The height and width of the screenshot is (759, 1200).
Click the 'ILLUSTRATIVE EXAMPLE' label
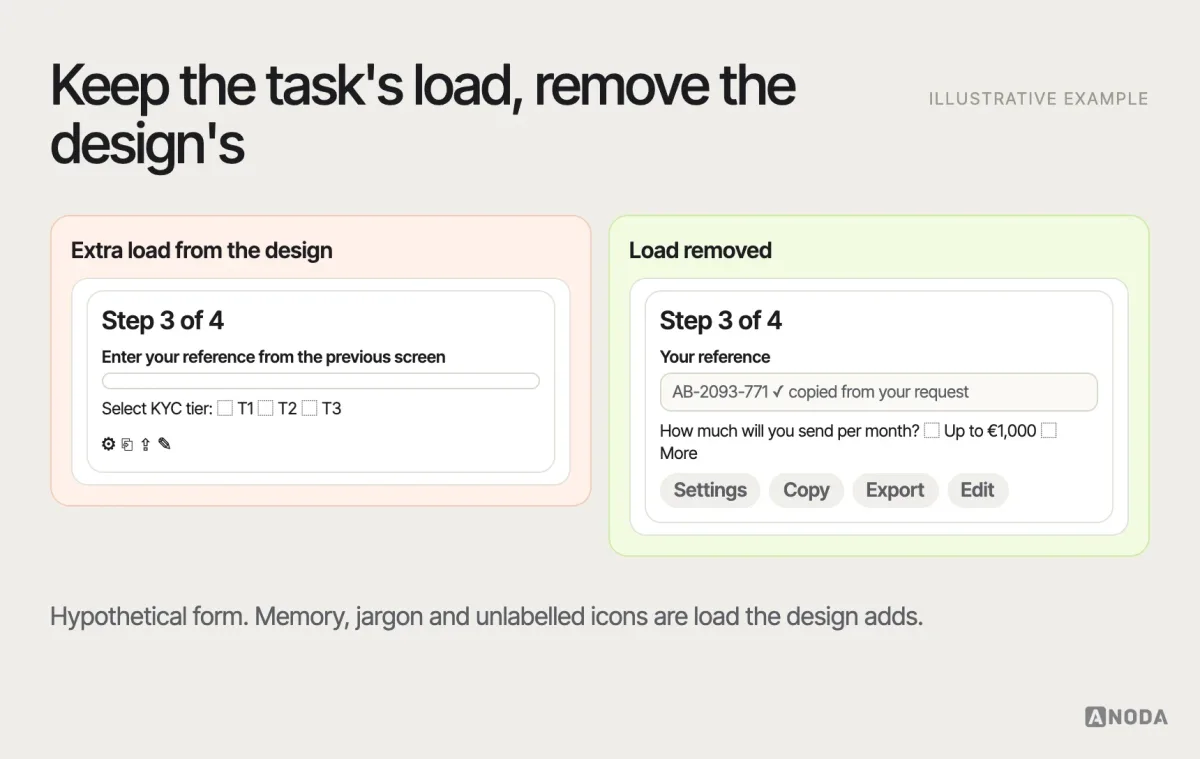(1039, 99)
